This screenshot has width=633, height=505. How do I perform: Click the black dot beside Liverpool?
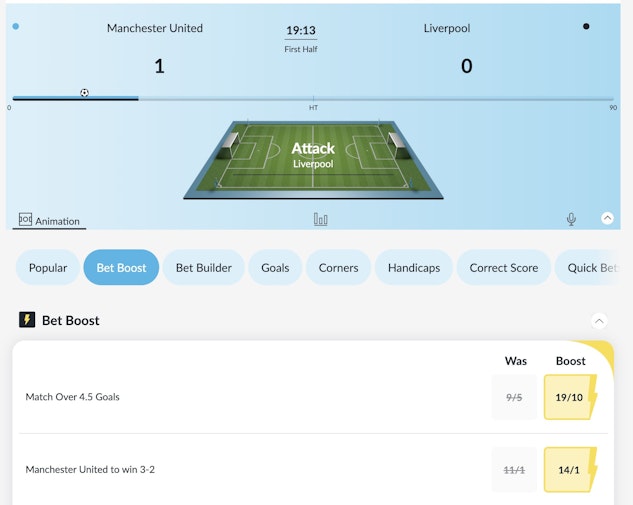[x=586, y=27]
